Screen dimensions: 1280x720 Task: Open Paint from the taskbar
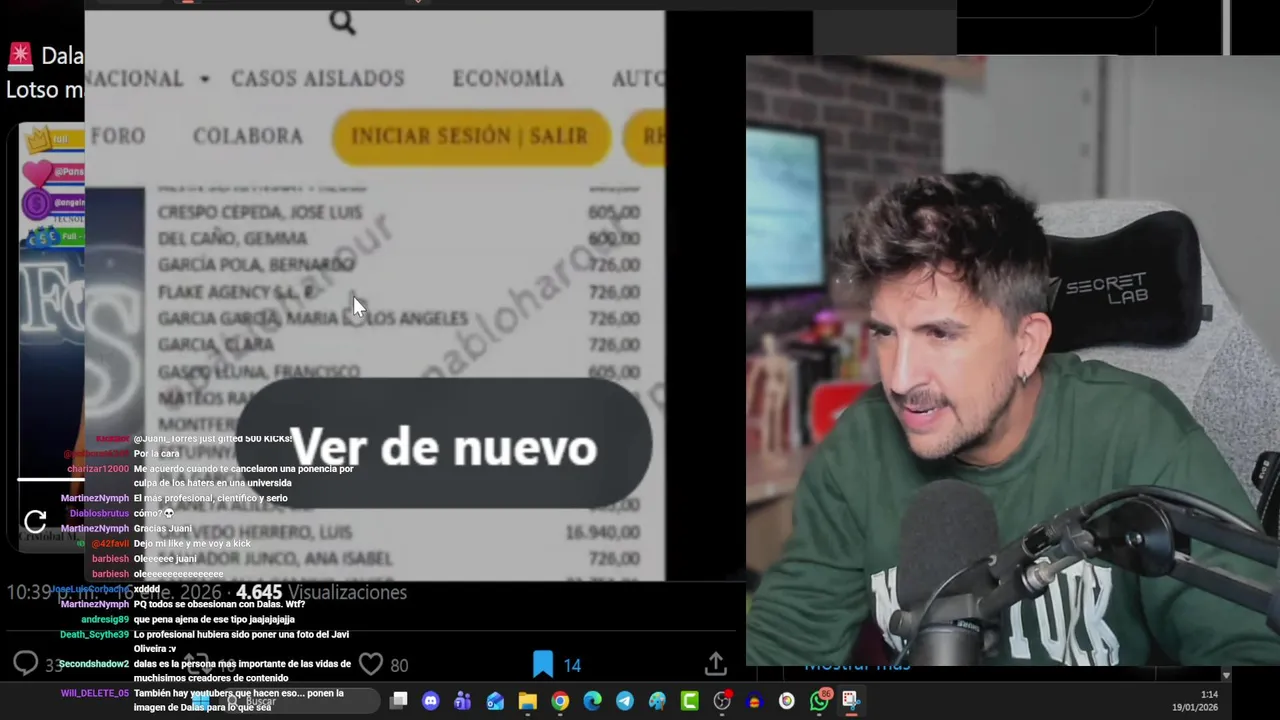657,700
